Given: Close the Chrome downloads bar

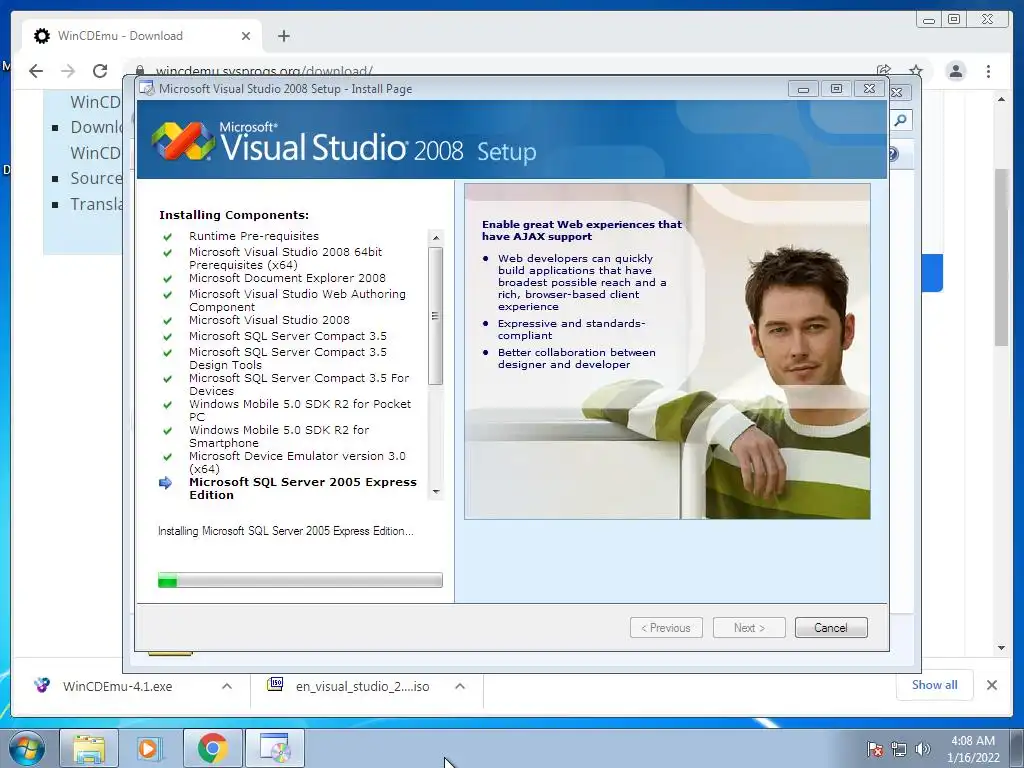Looking at the screenshot, I should click(x=991, y=685).
